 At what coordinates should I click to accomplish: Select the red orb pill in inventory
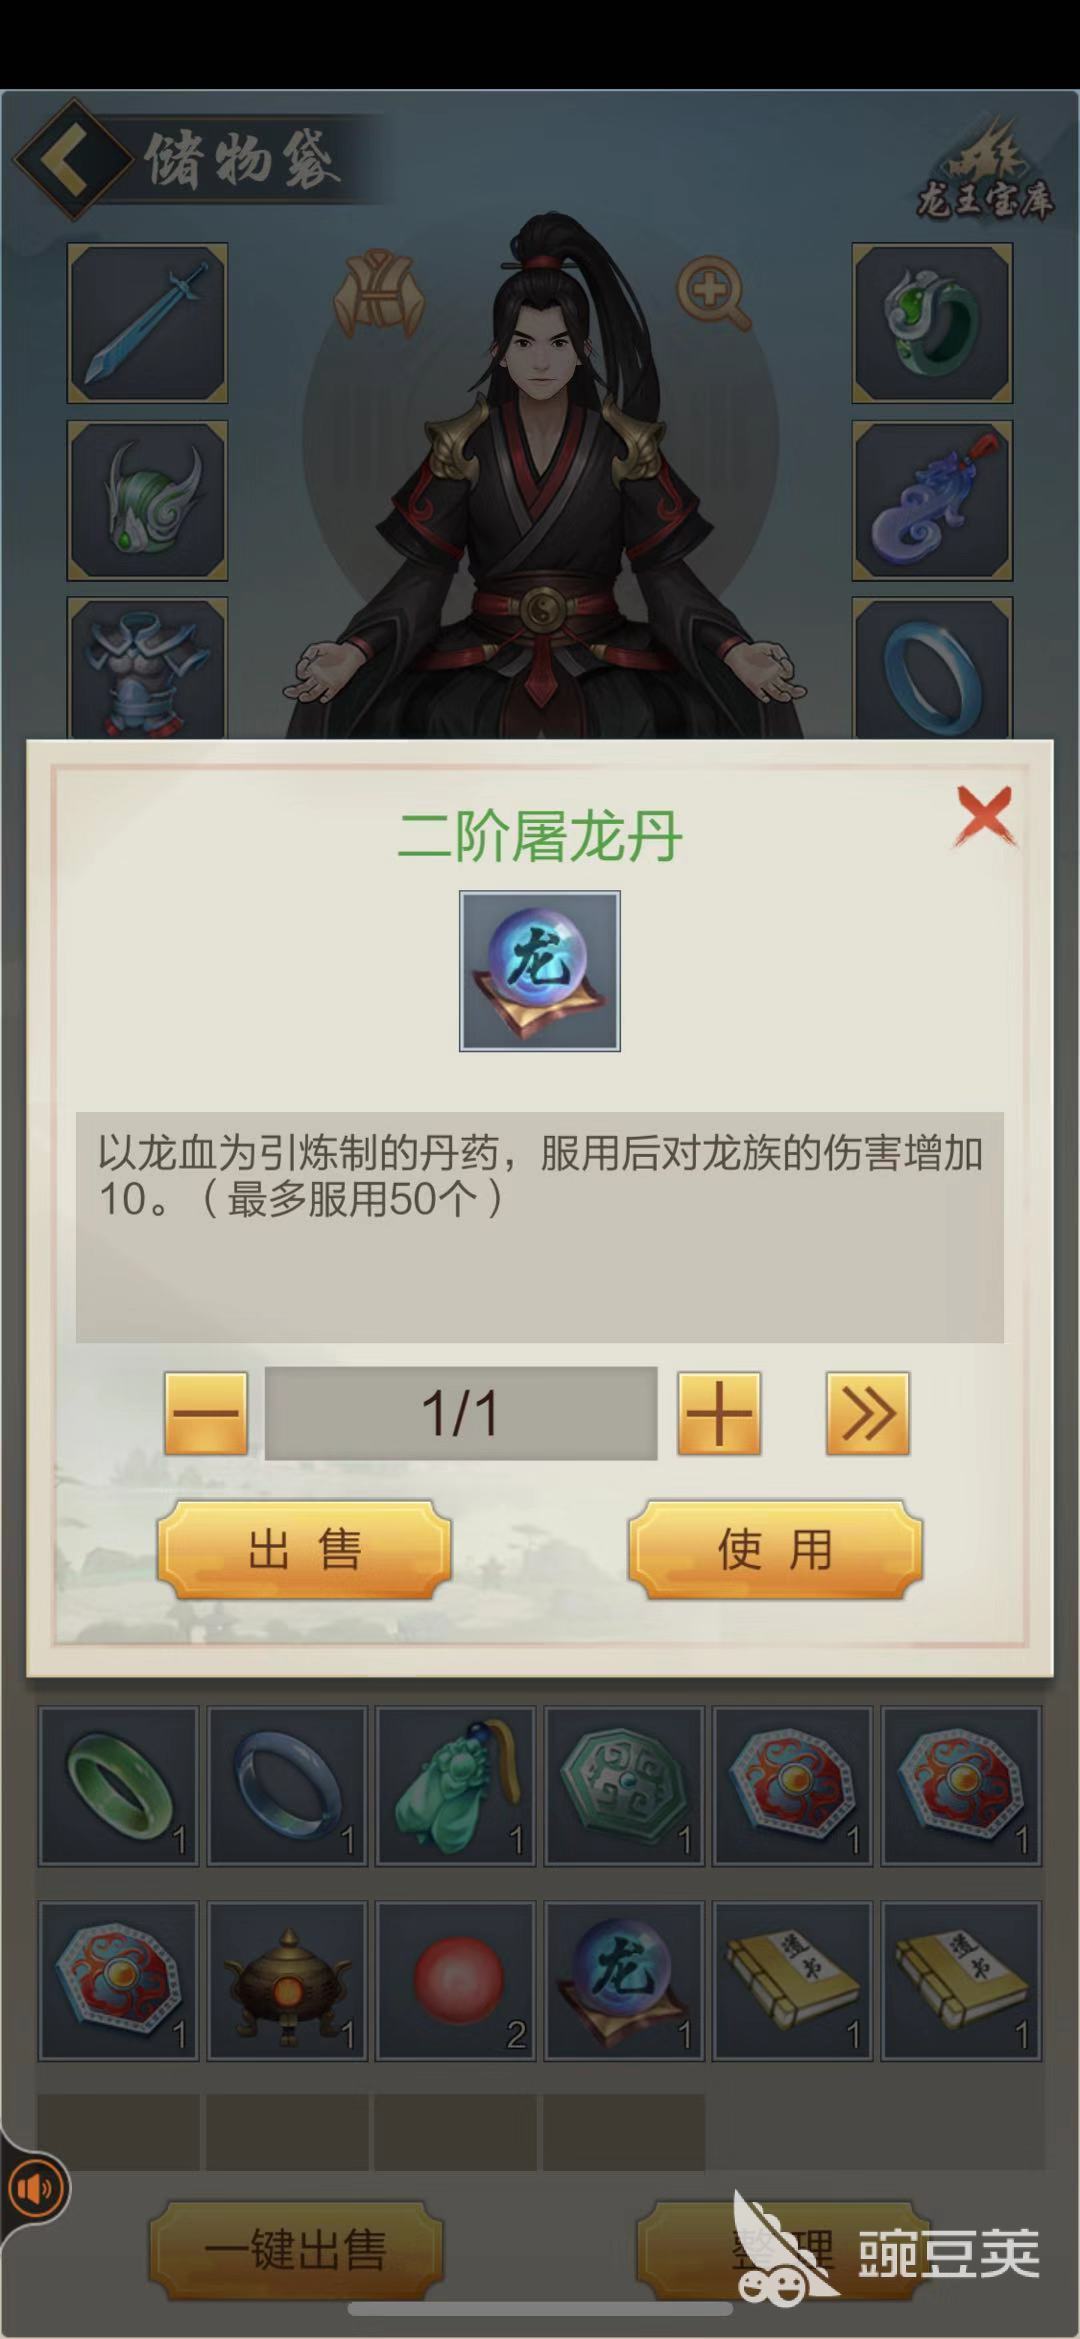pyautogui.click(x=456, y=1981)
